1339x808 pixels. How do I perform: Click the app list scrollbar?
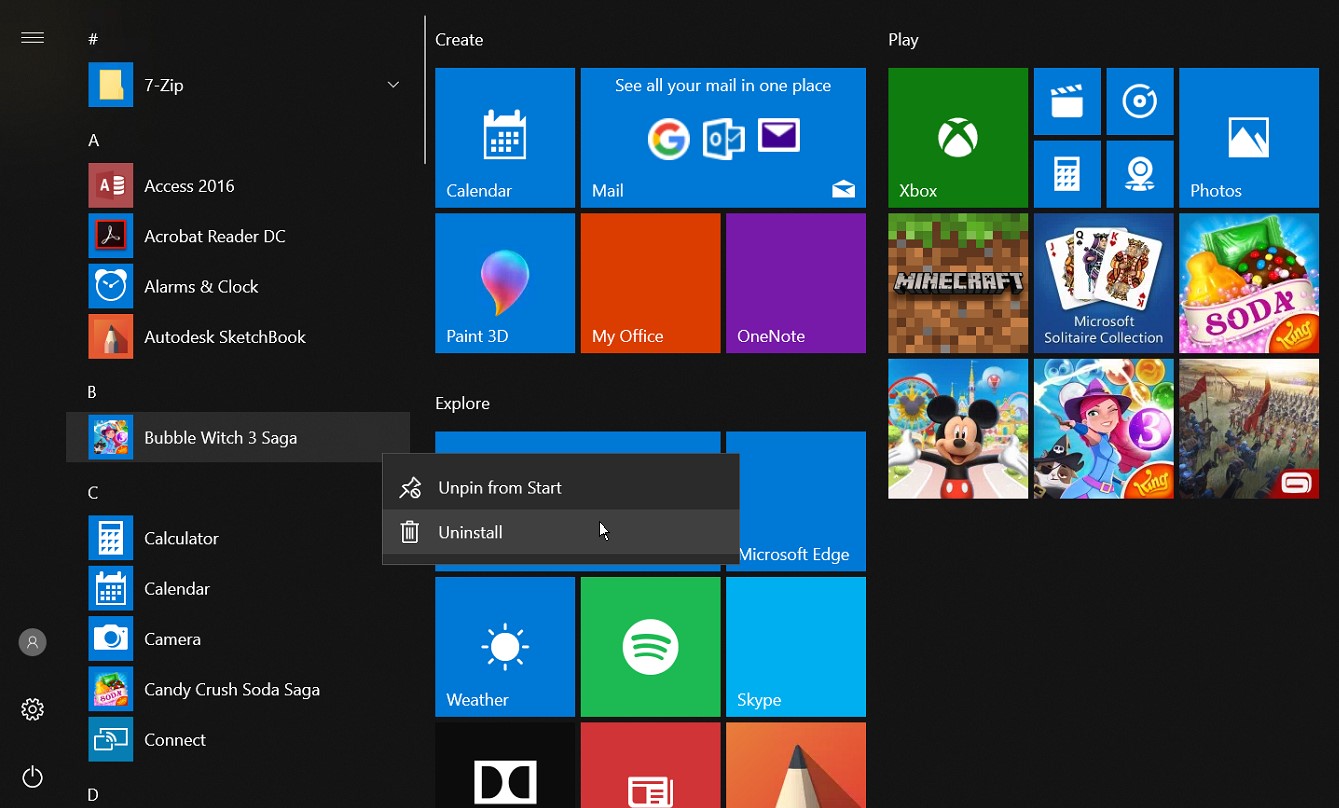425,90
